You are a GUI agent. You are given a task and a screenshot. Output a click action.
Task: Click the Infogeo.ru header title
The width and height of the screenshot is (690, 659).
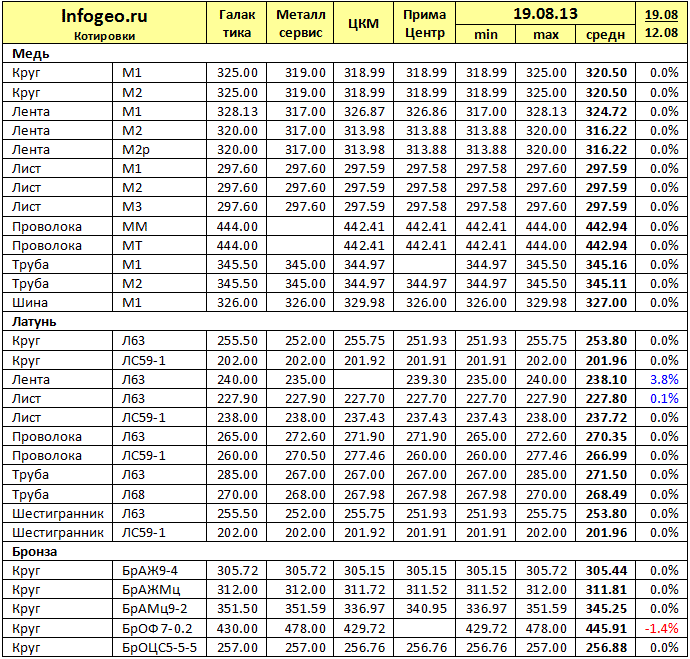tap(104, 16)
